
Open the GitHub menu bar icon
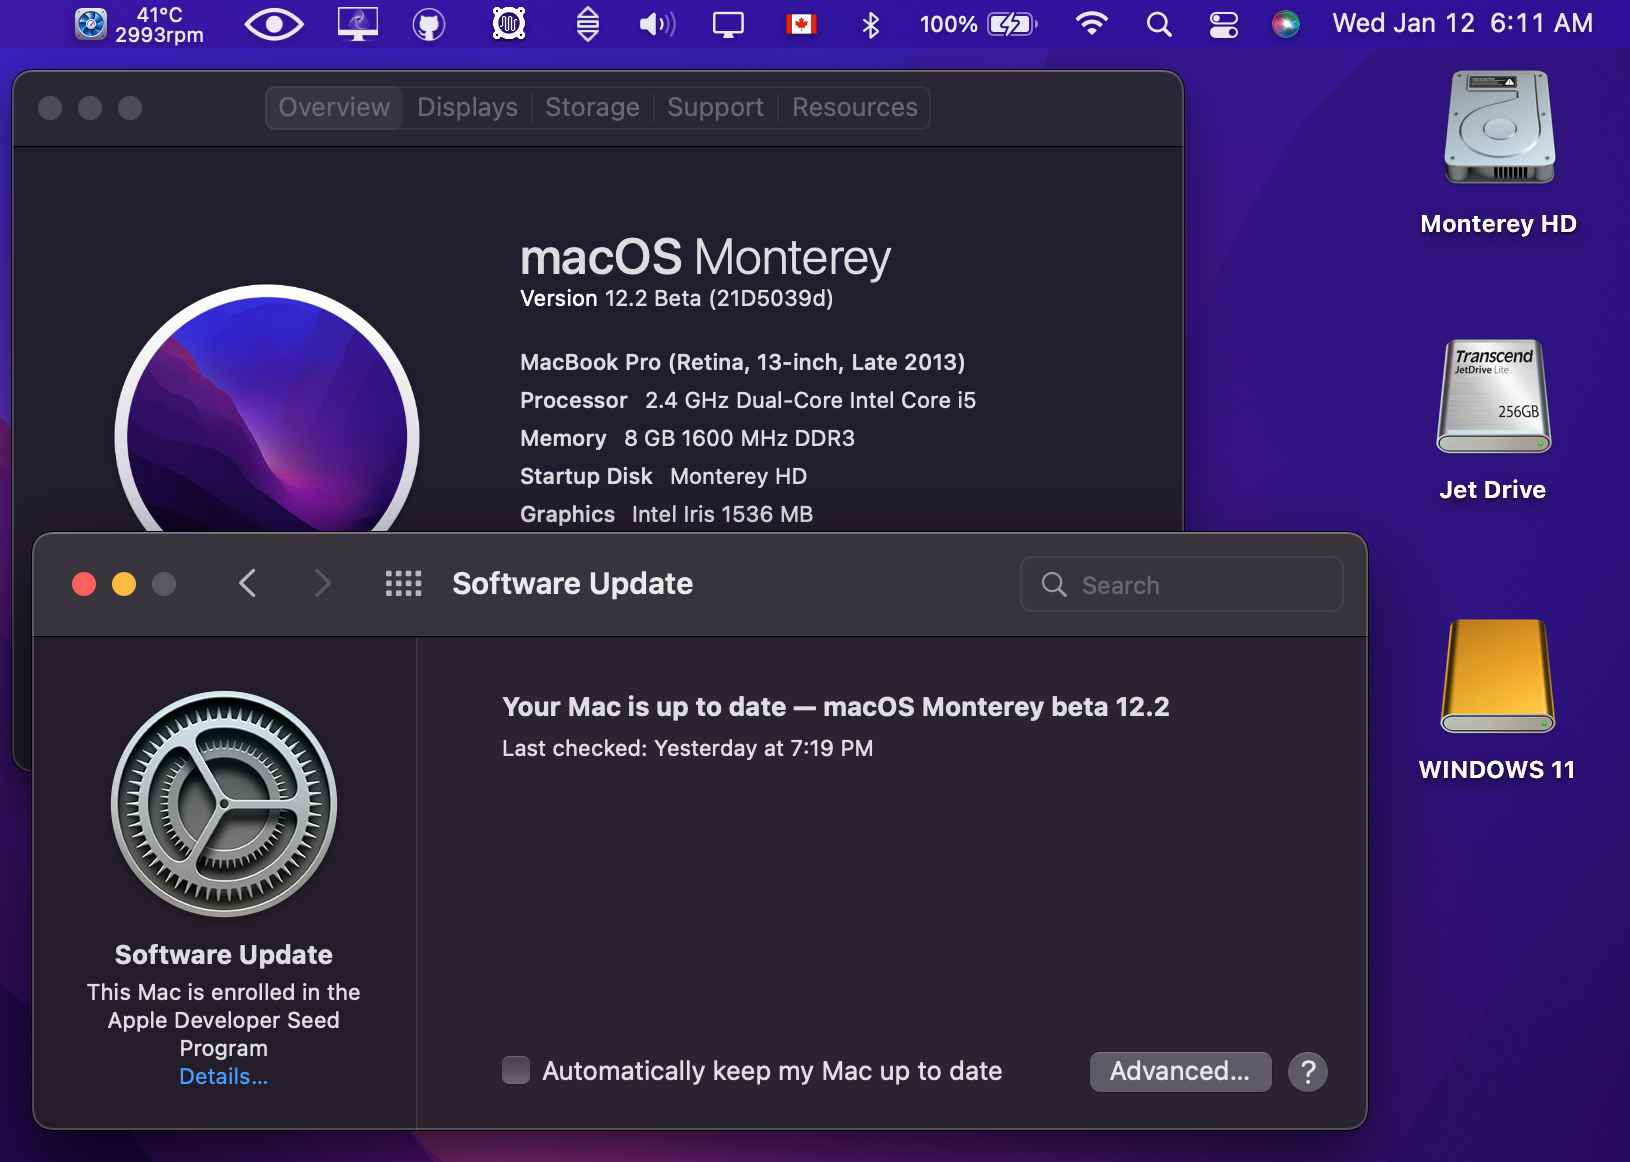click(x=429, y=24)
